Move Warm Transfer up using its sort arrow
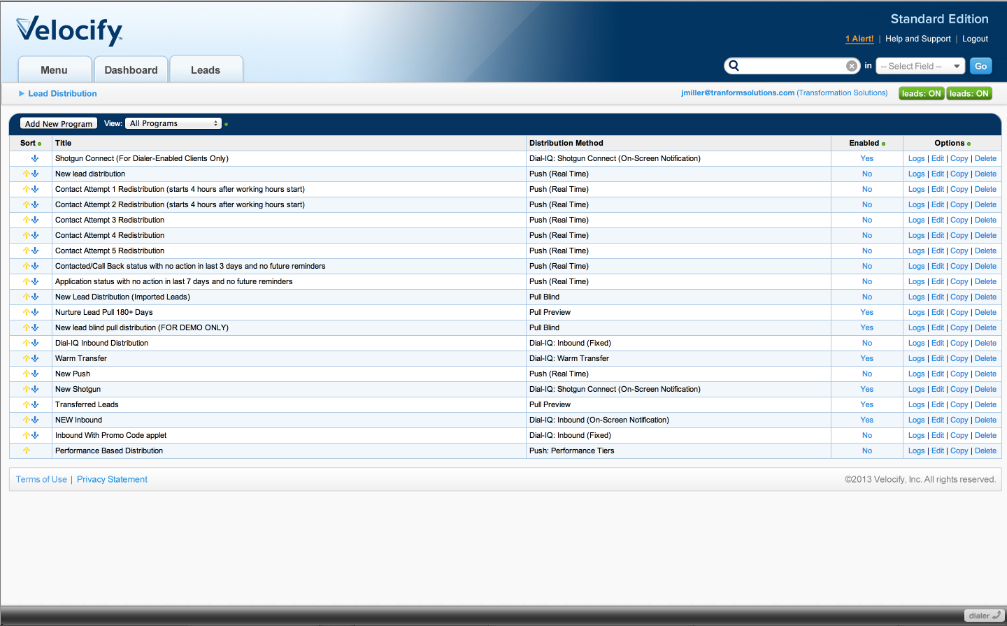The height and width of the screenshot is (626, 1007). coord(24,358)
